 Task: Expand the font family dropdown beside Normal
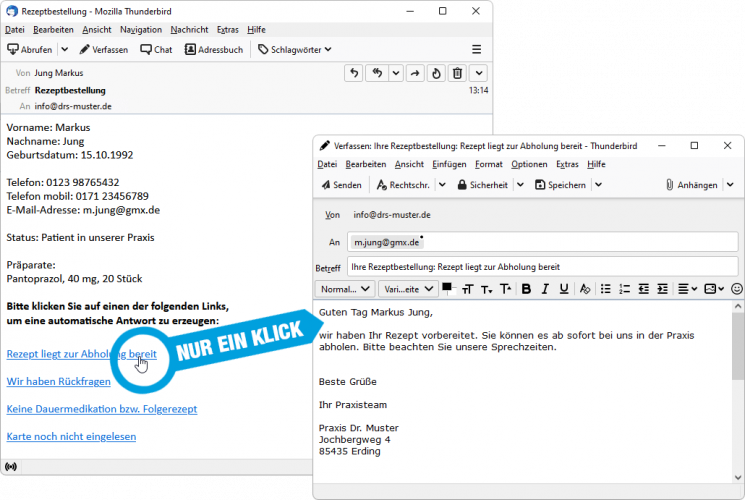pos(407,289)
